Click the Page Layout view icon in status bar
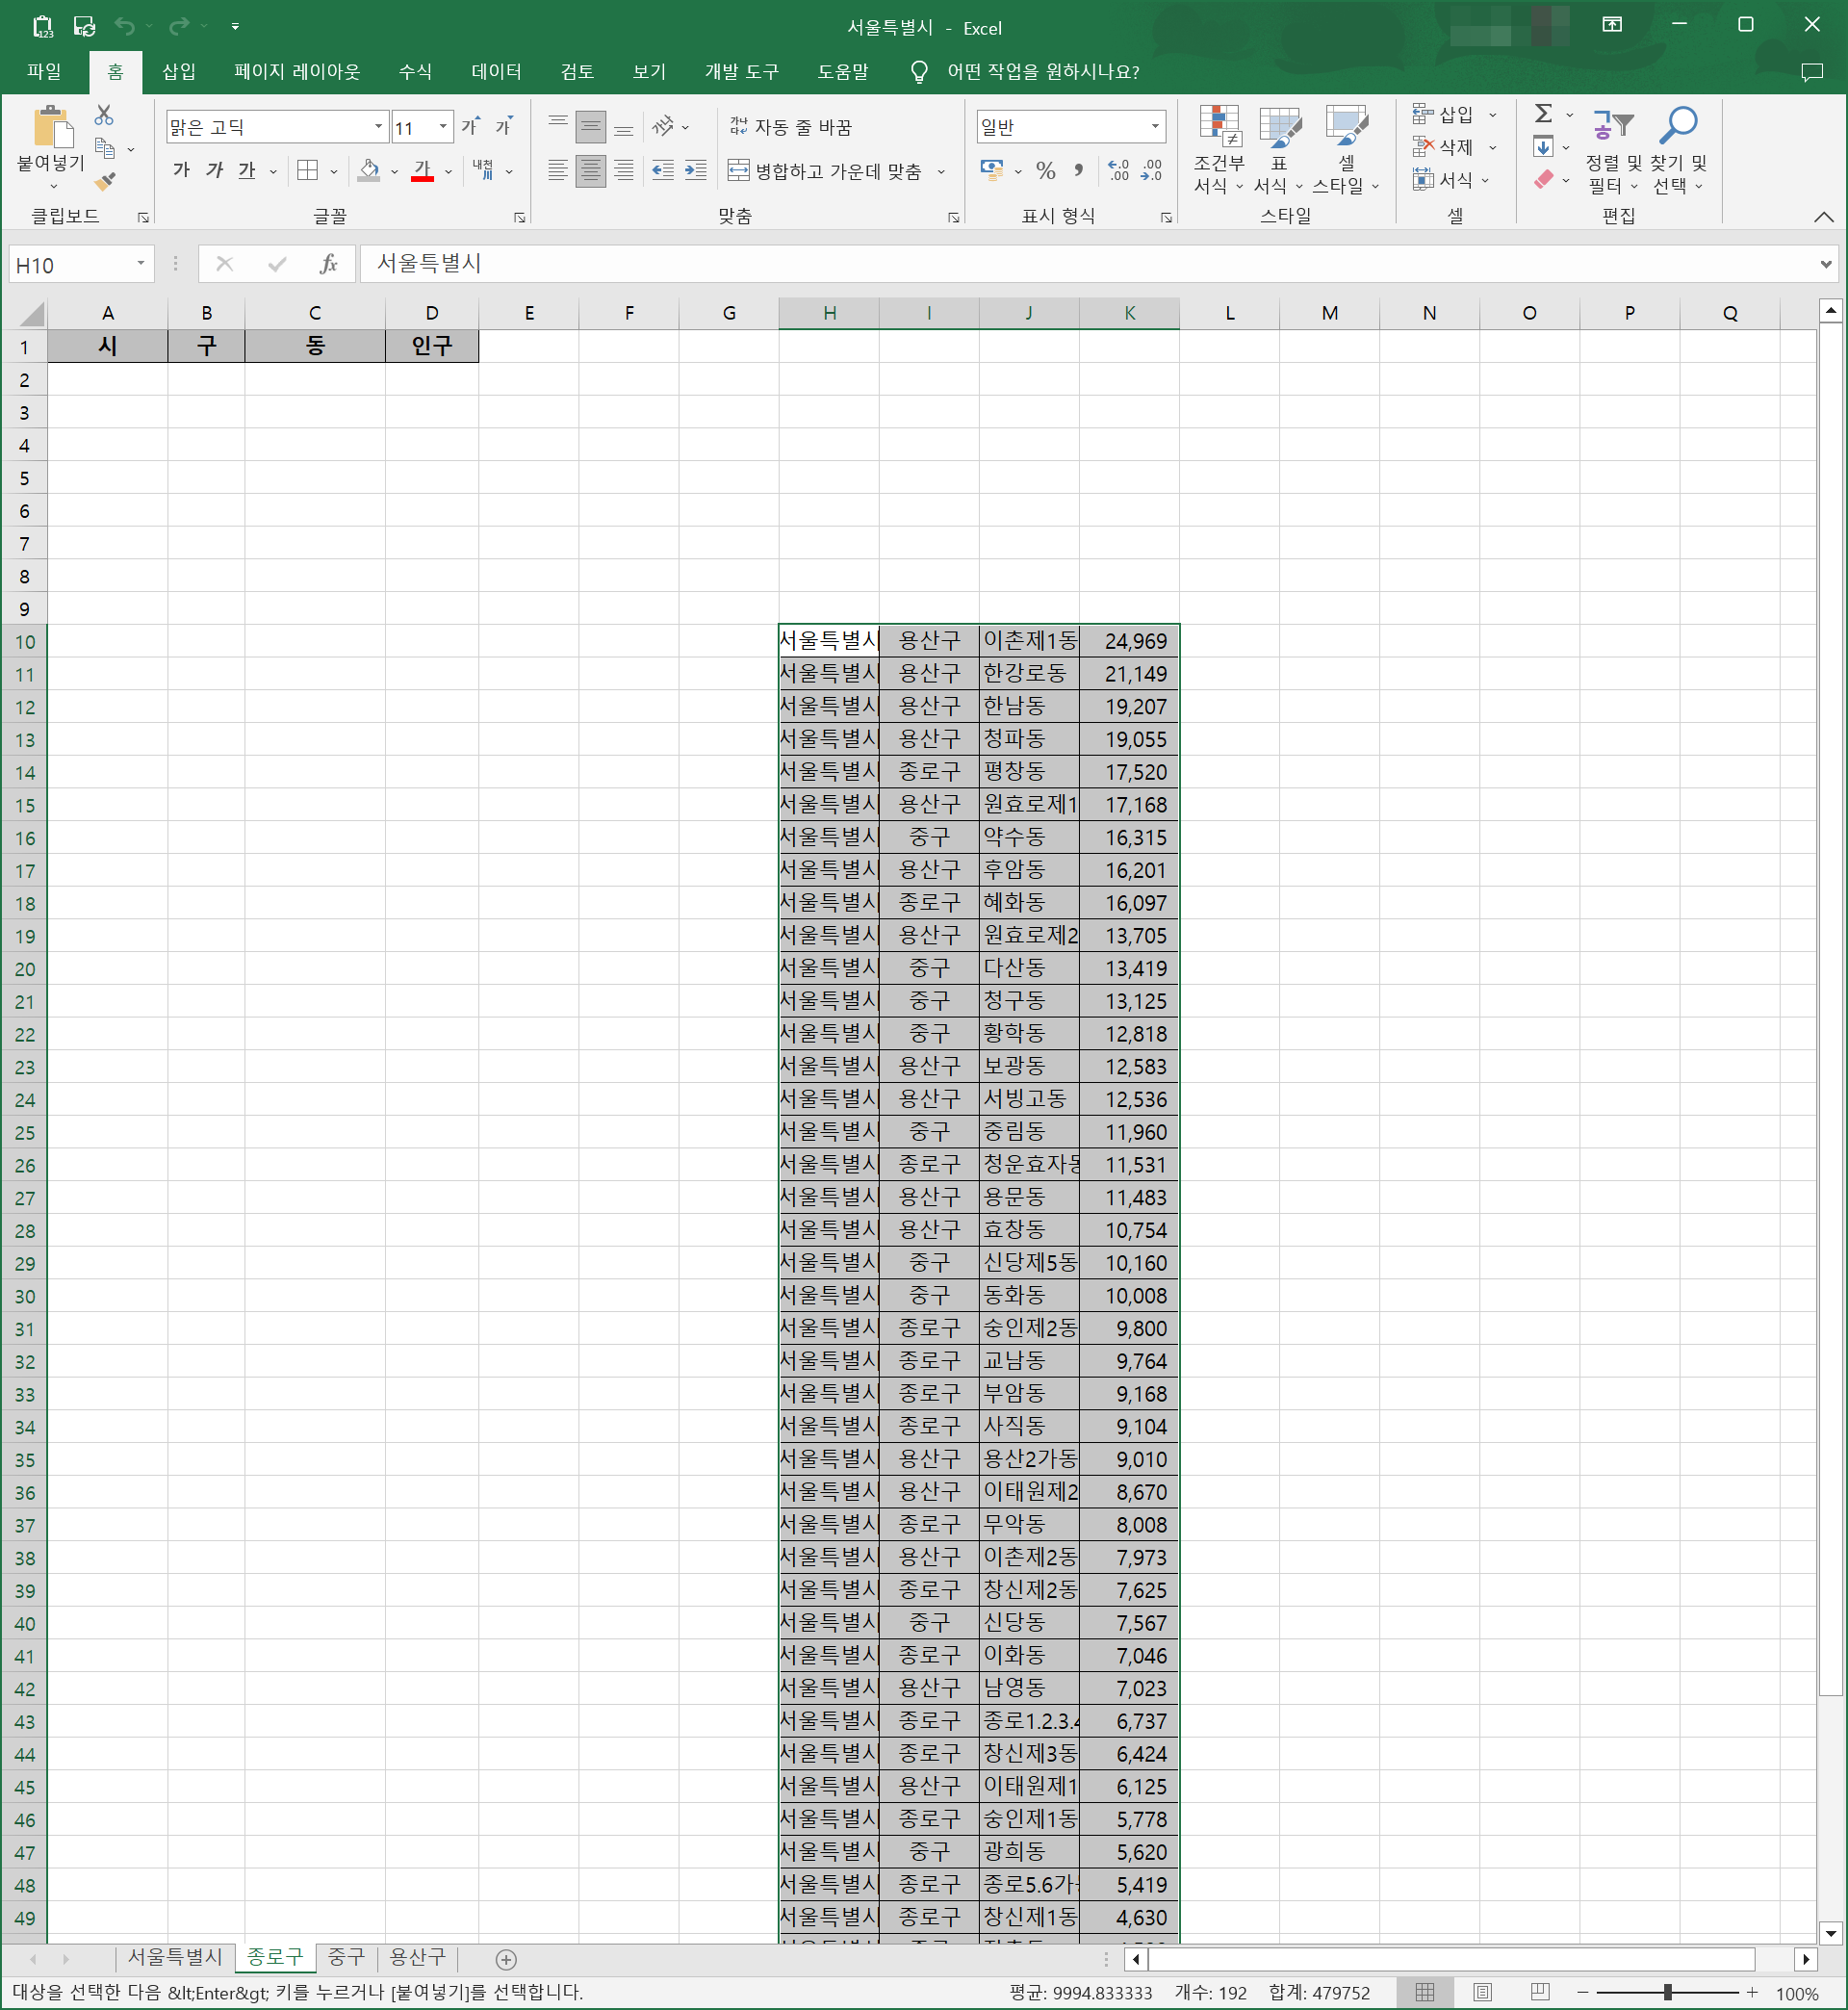 point(1483,1993)
